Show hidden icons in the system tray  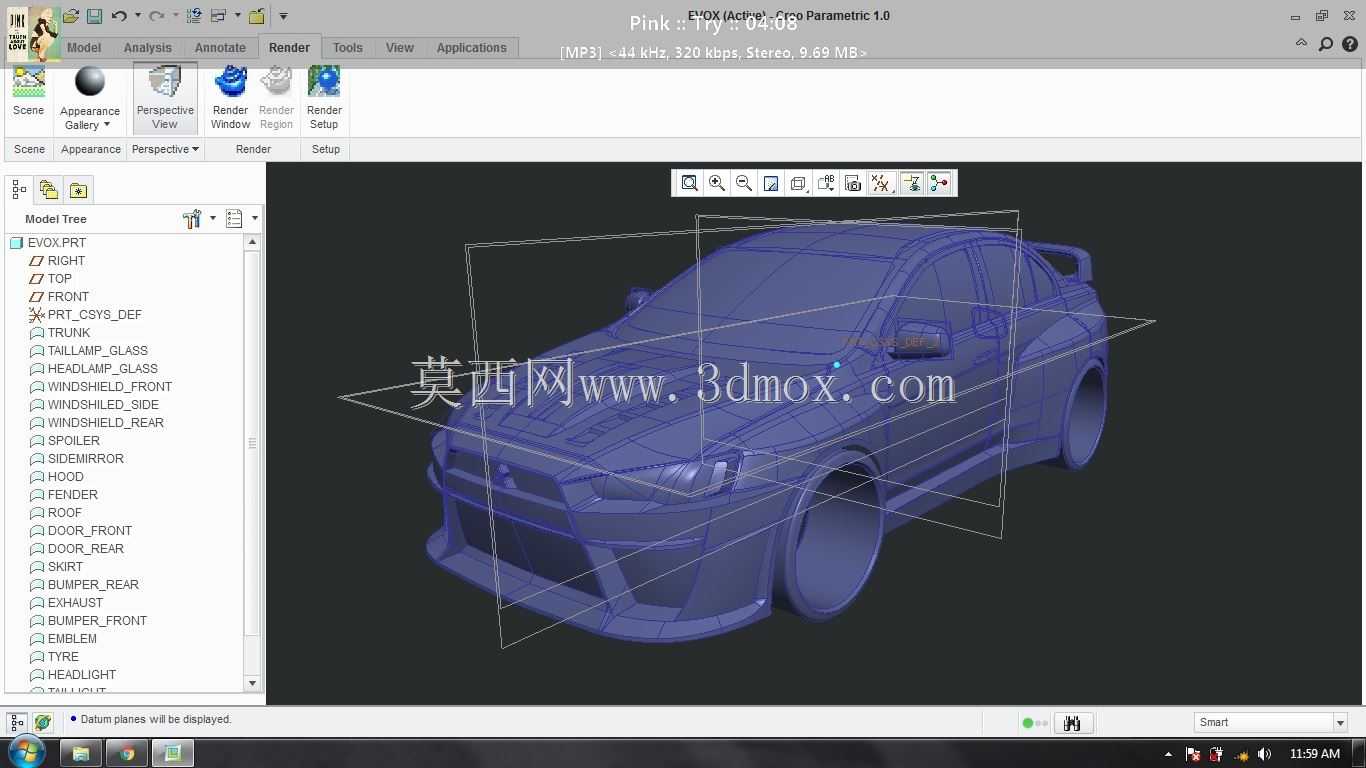pyautogui.click(x=1168, y=754)
